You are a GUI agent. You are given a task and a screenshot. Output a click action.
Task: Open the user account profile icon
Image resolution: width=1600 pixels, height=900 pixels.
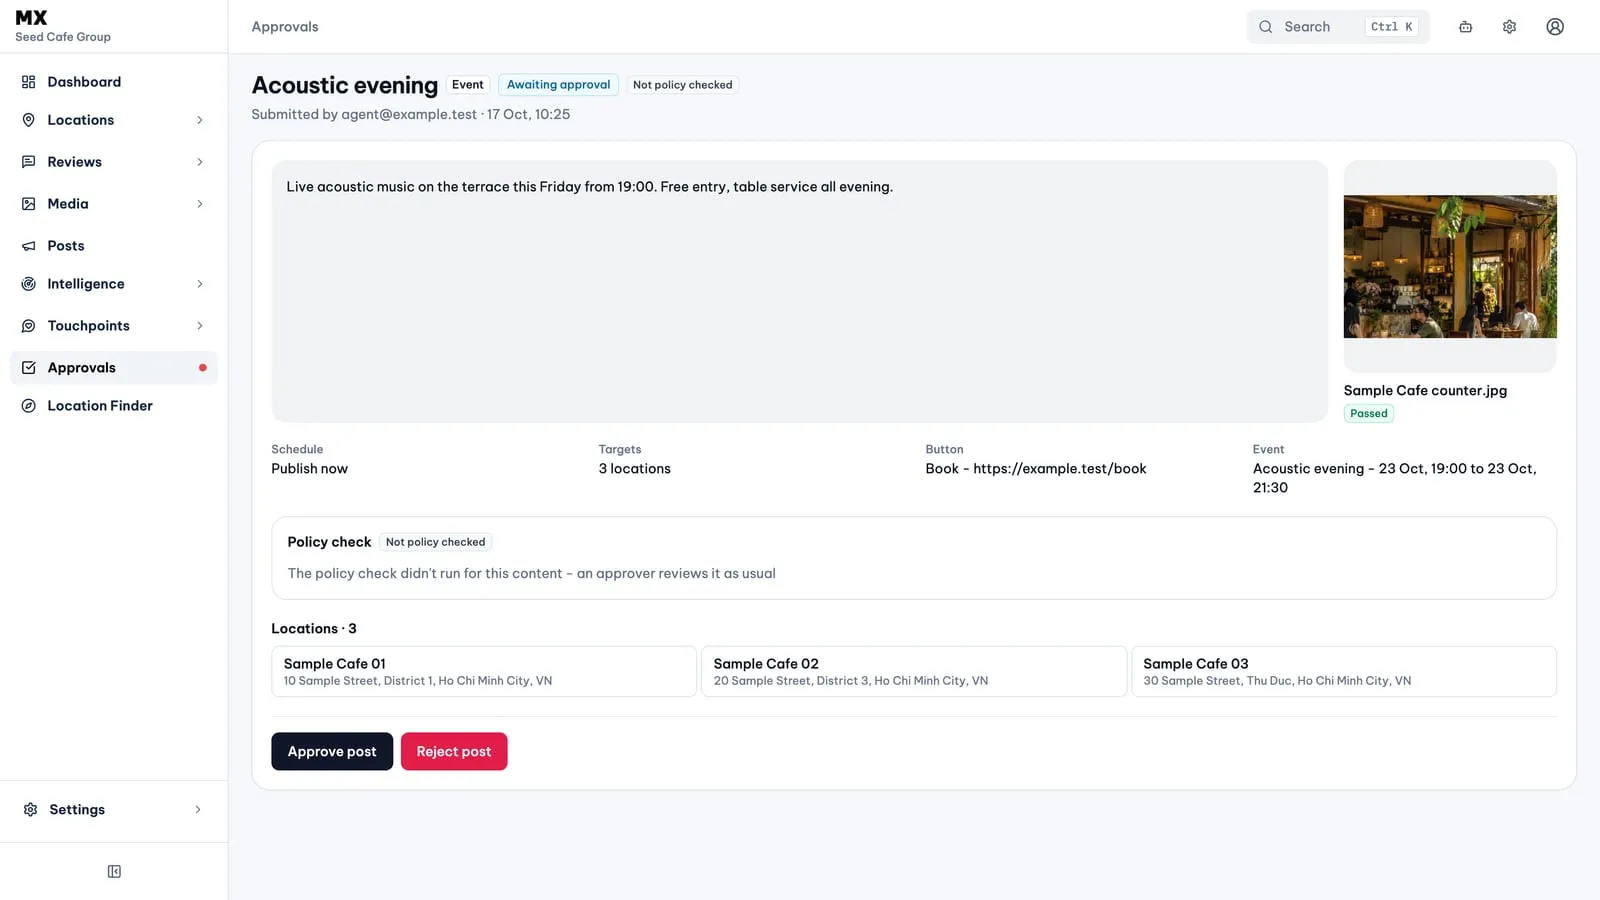pos(1555,27)
